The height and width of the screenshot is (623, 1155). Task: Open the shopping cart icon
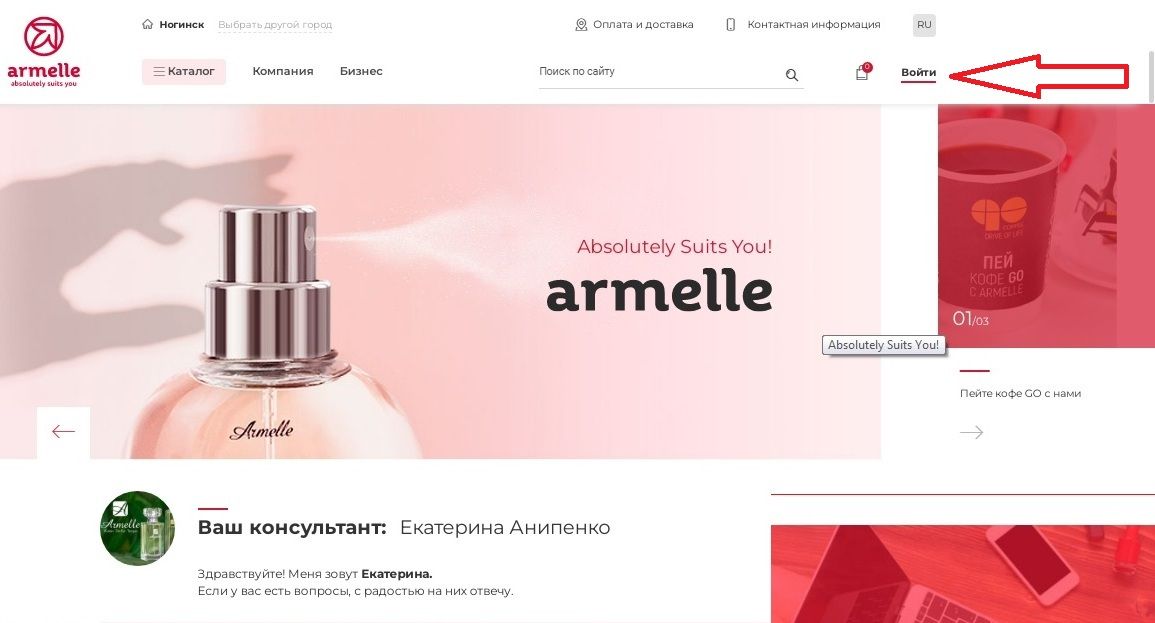pos(862,72)
